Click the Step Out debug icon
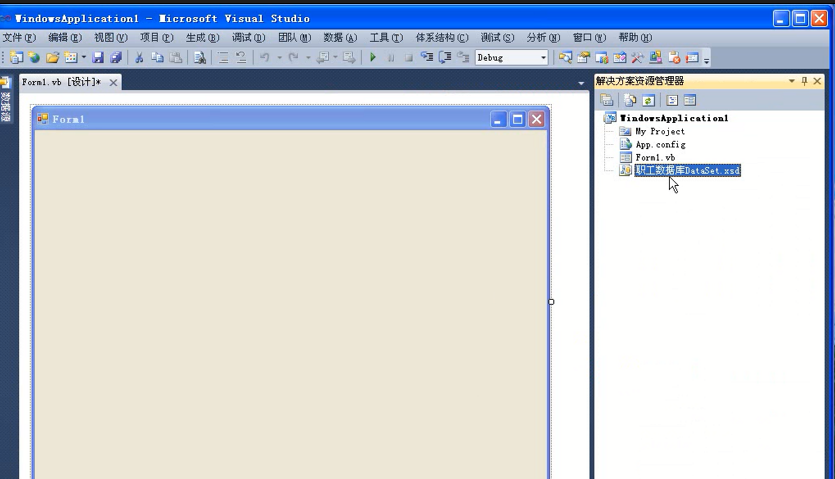The width and height of the screenshot is (835, 479). (463, 58)
